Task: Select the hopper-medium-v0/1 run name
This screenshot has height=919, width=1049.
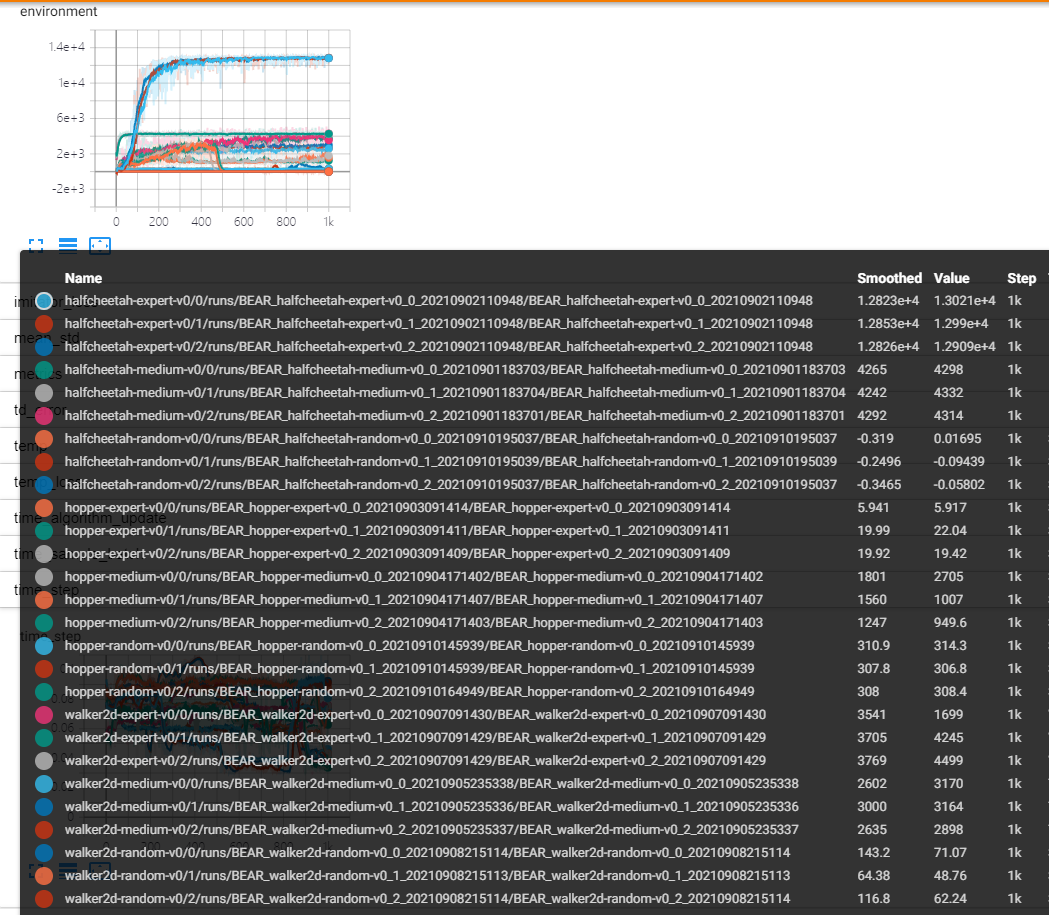Action: pyautogui.click(x=413, y=600)
